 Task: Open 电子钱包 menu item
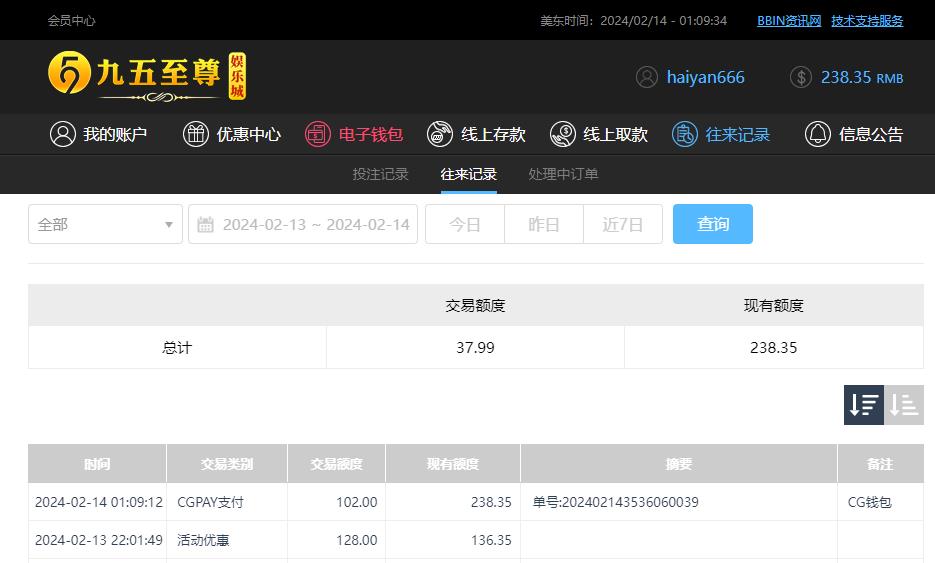(354, 134)
